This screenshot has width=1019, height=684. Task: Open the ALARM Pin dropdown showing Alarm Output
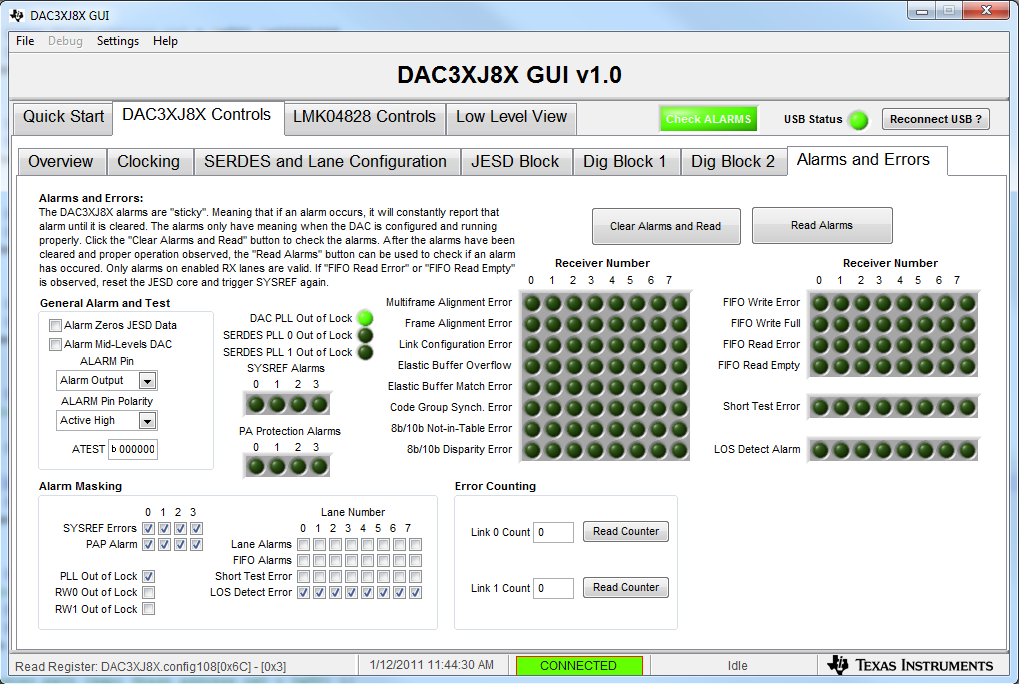(x=107, y=381)
